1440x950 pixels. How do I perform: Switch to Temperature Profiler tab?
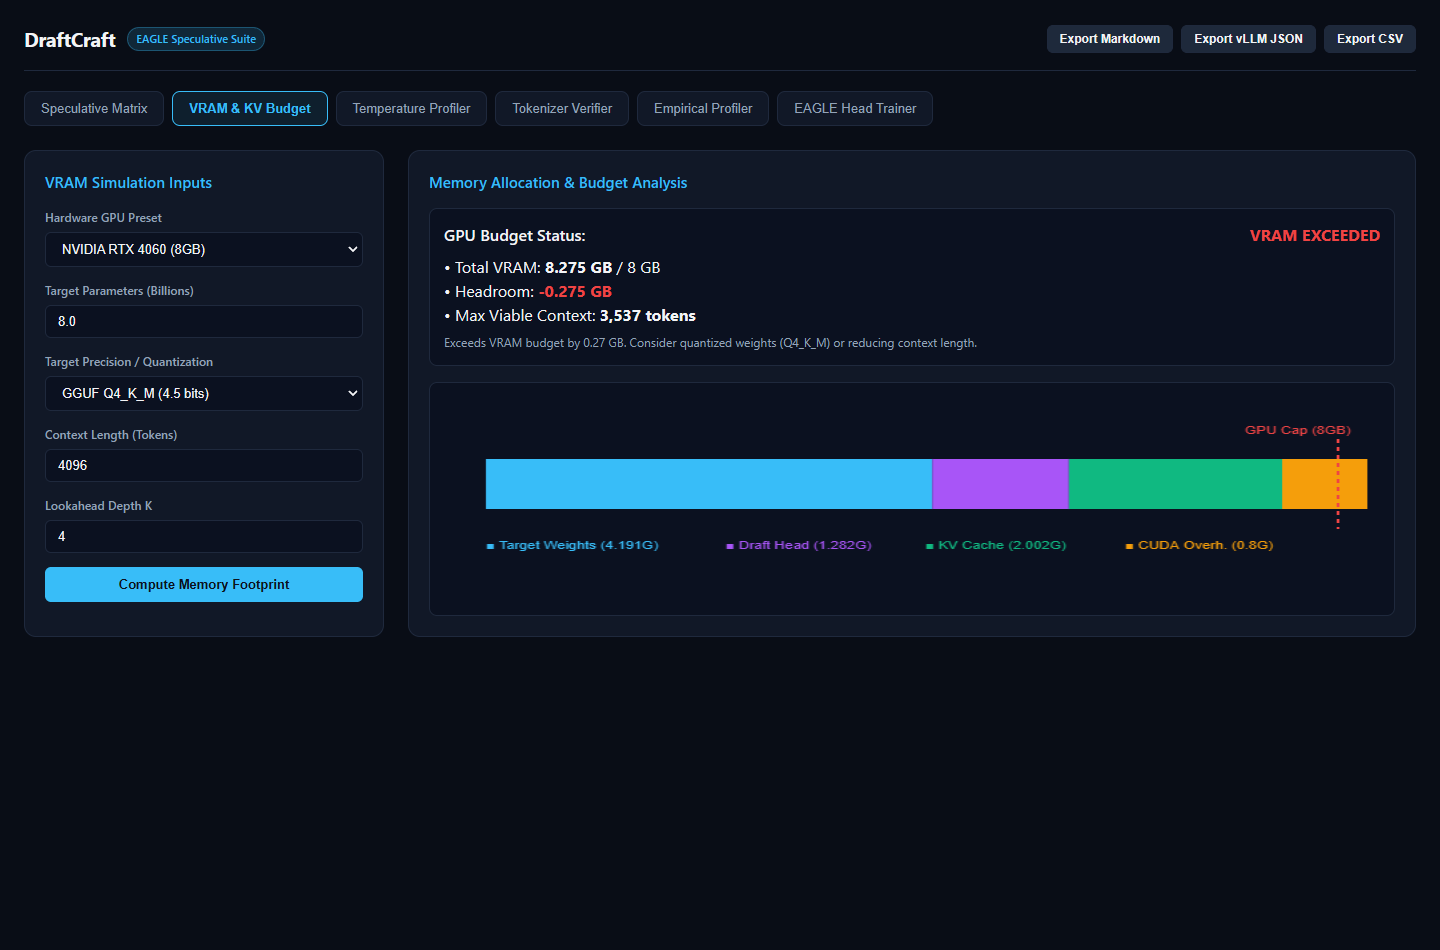click(x=411, y=108)
